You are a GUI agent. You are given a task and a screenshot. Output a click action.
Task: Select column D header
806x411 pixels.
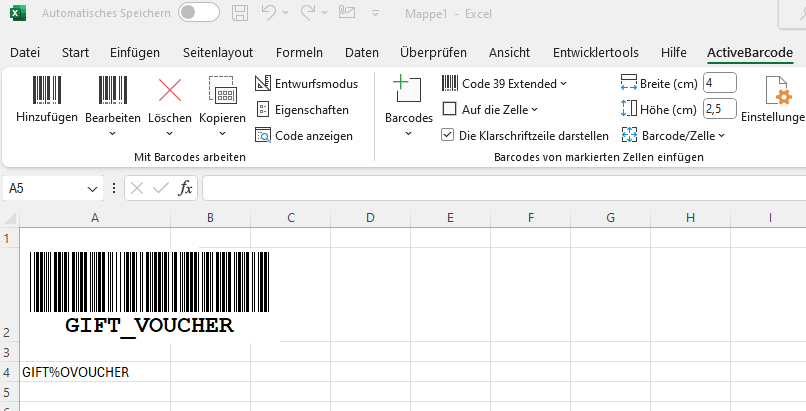click(x=370, y=218)
